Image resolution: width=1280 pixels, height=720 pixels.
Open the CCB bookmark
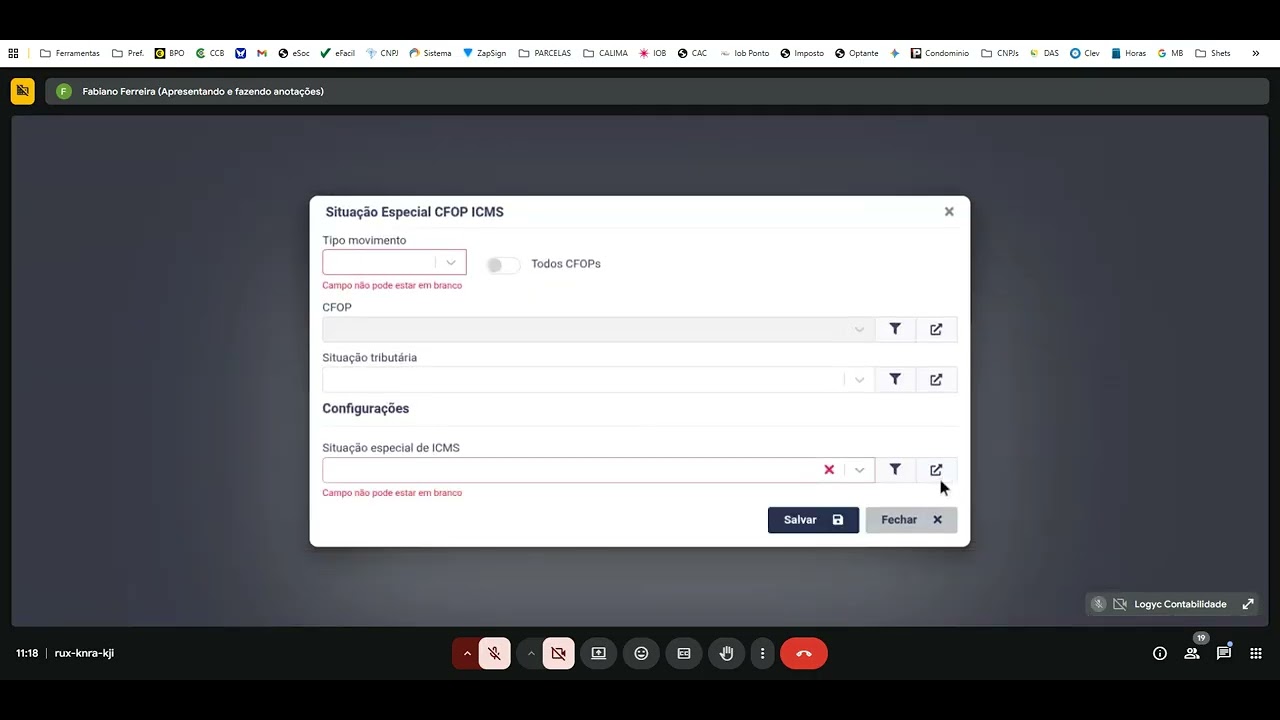pos(210,53)
